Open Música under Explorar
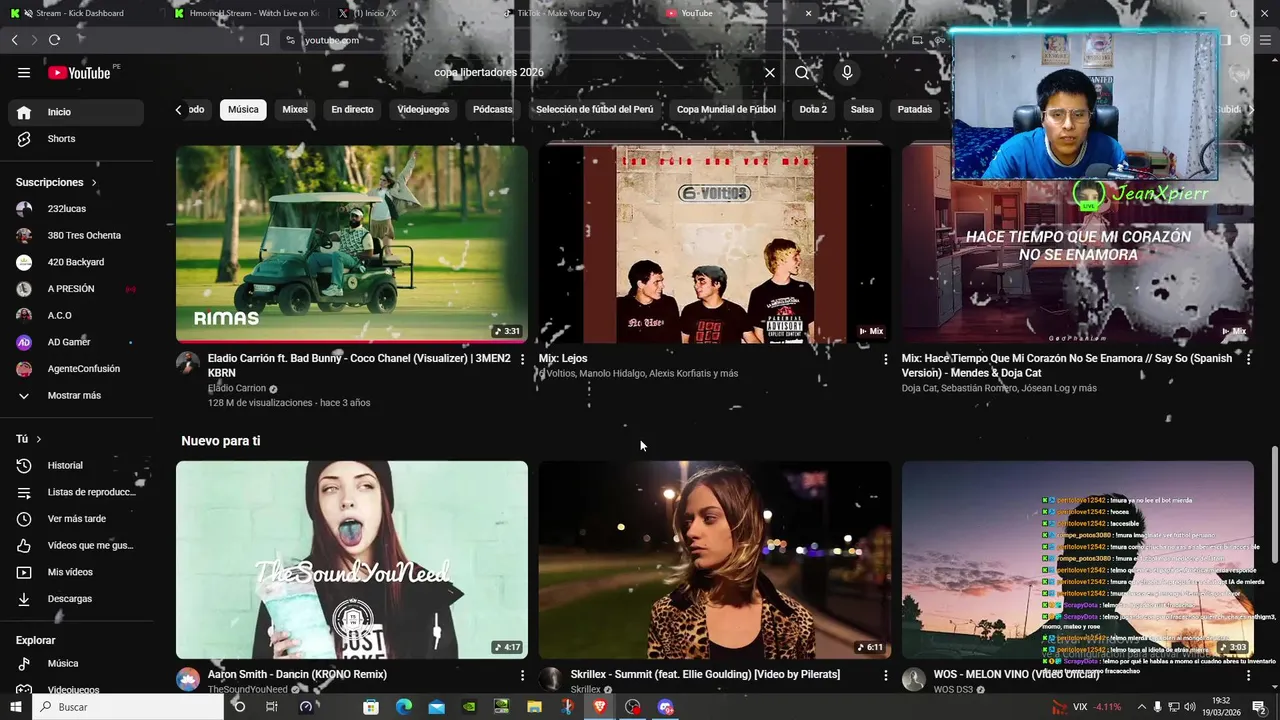Image resolution: width=1280 pixels, height=720 pixels. [x=76, y=663]
